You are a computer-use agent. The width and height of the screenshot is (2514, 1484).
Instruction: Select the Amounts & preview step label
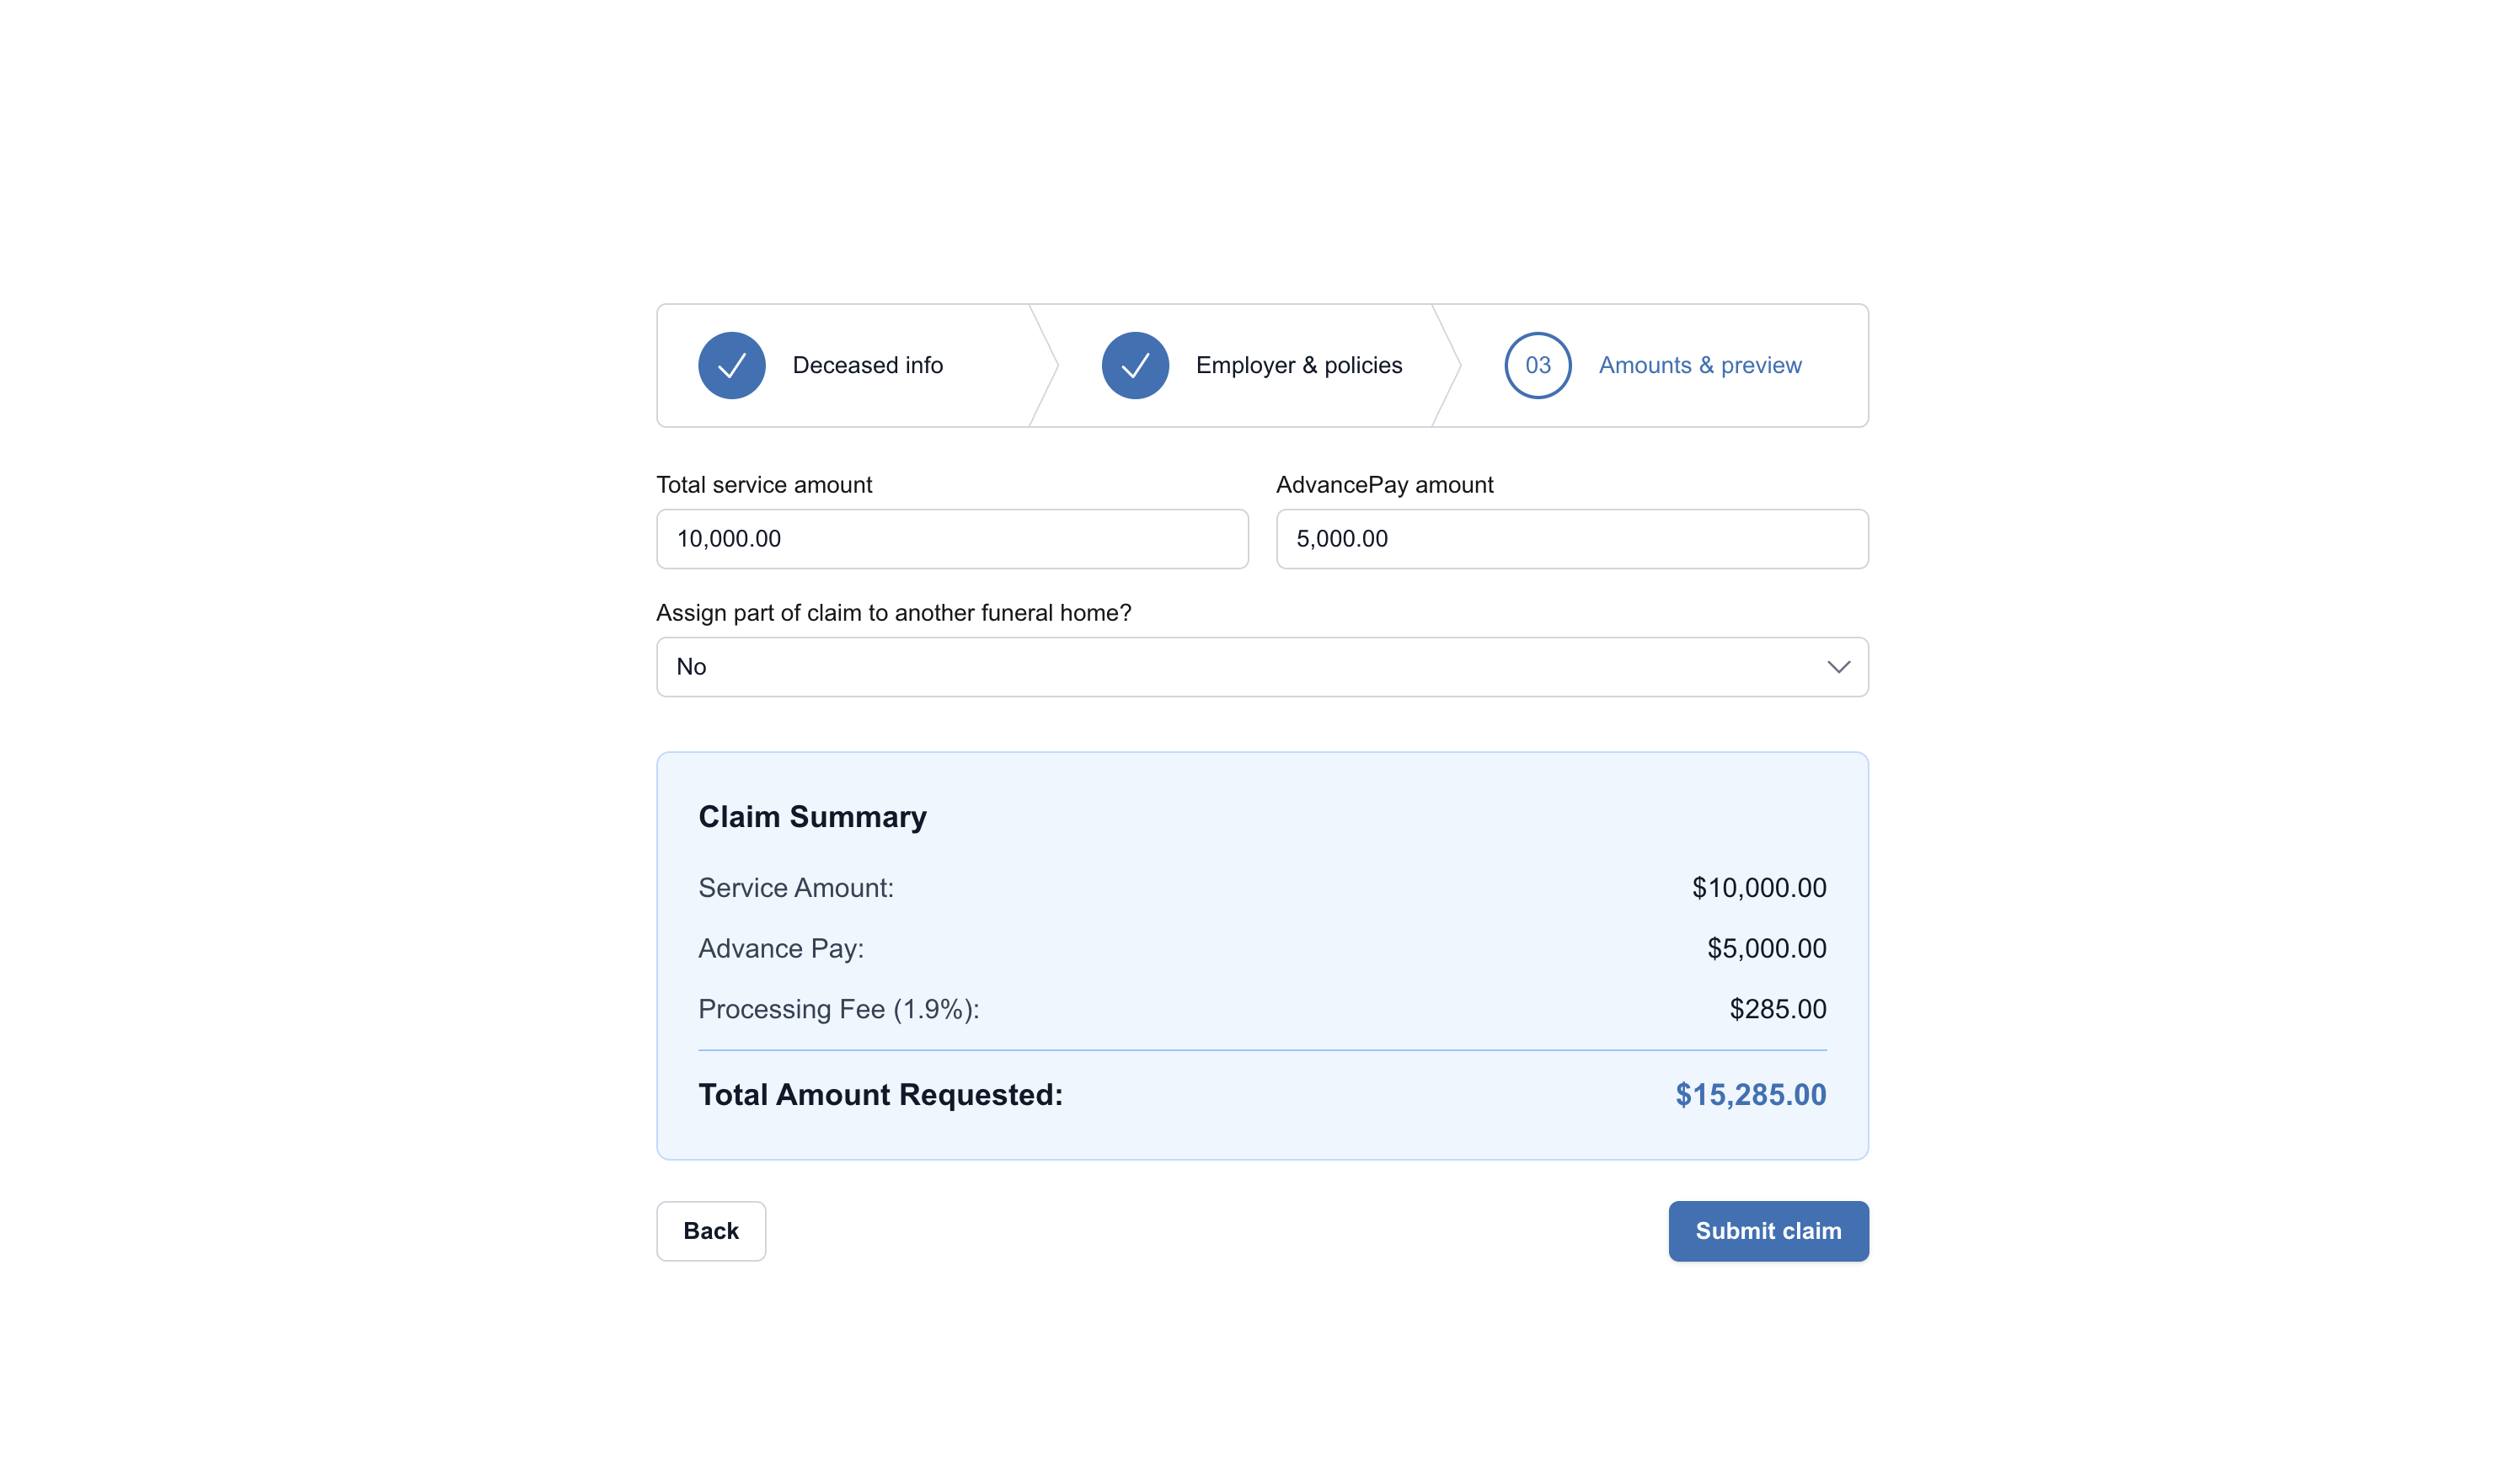1700,365
